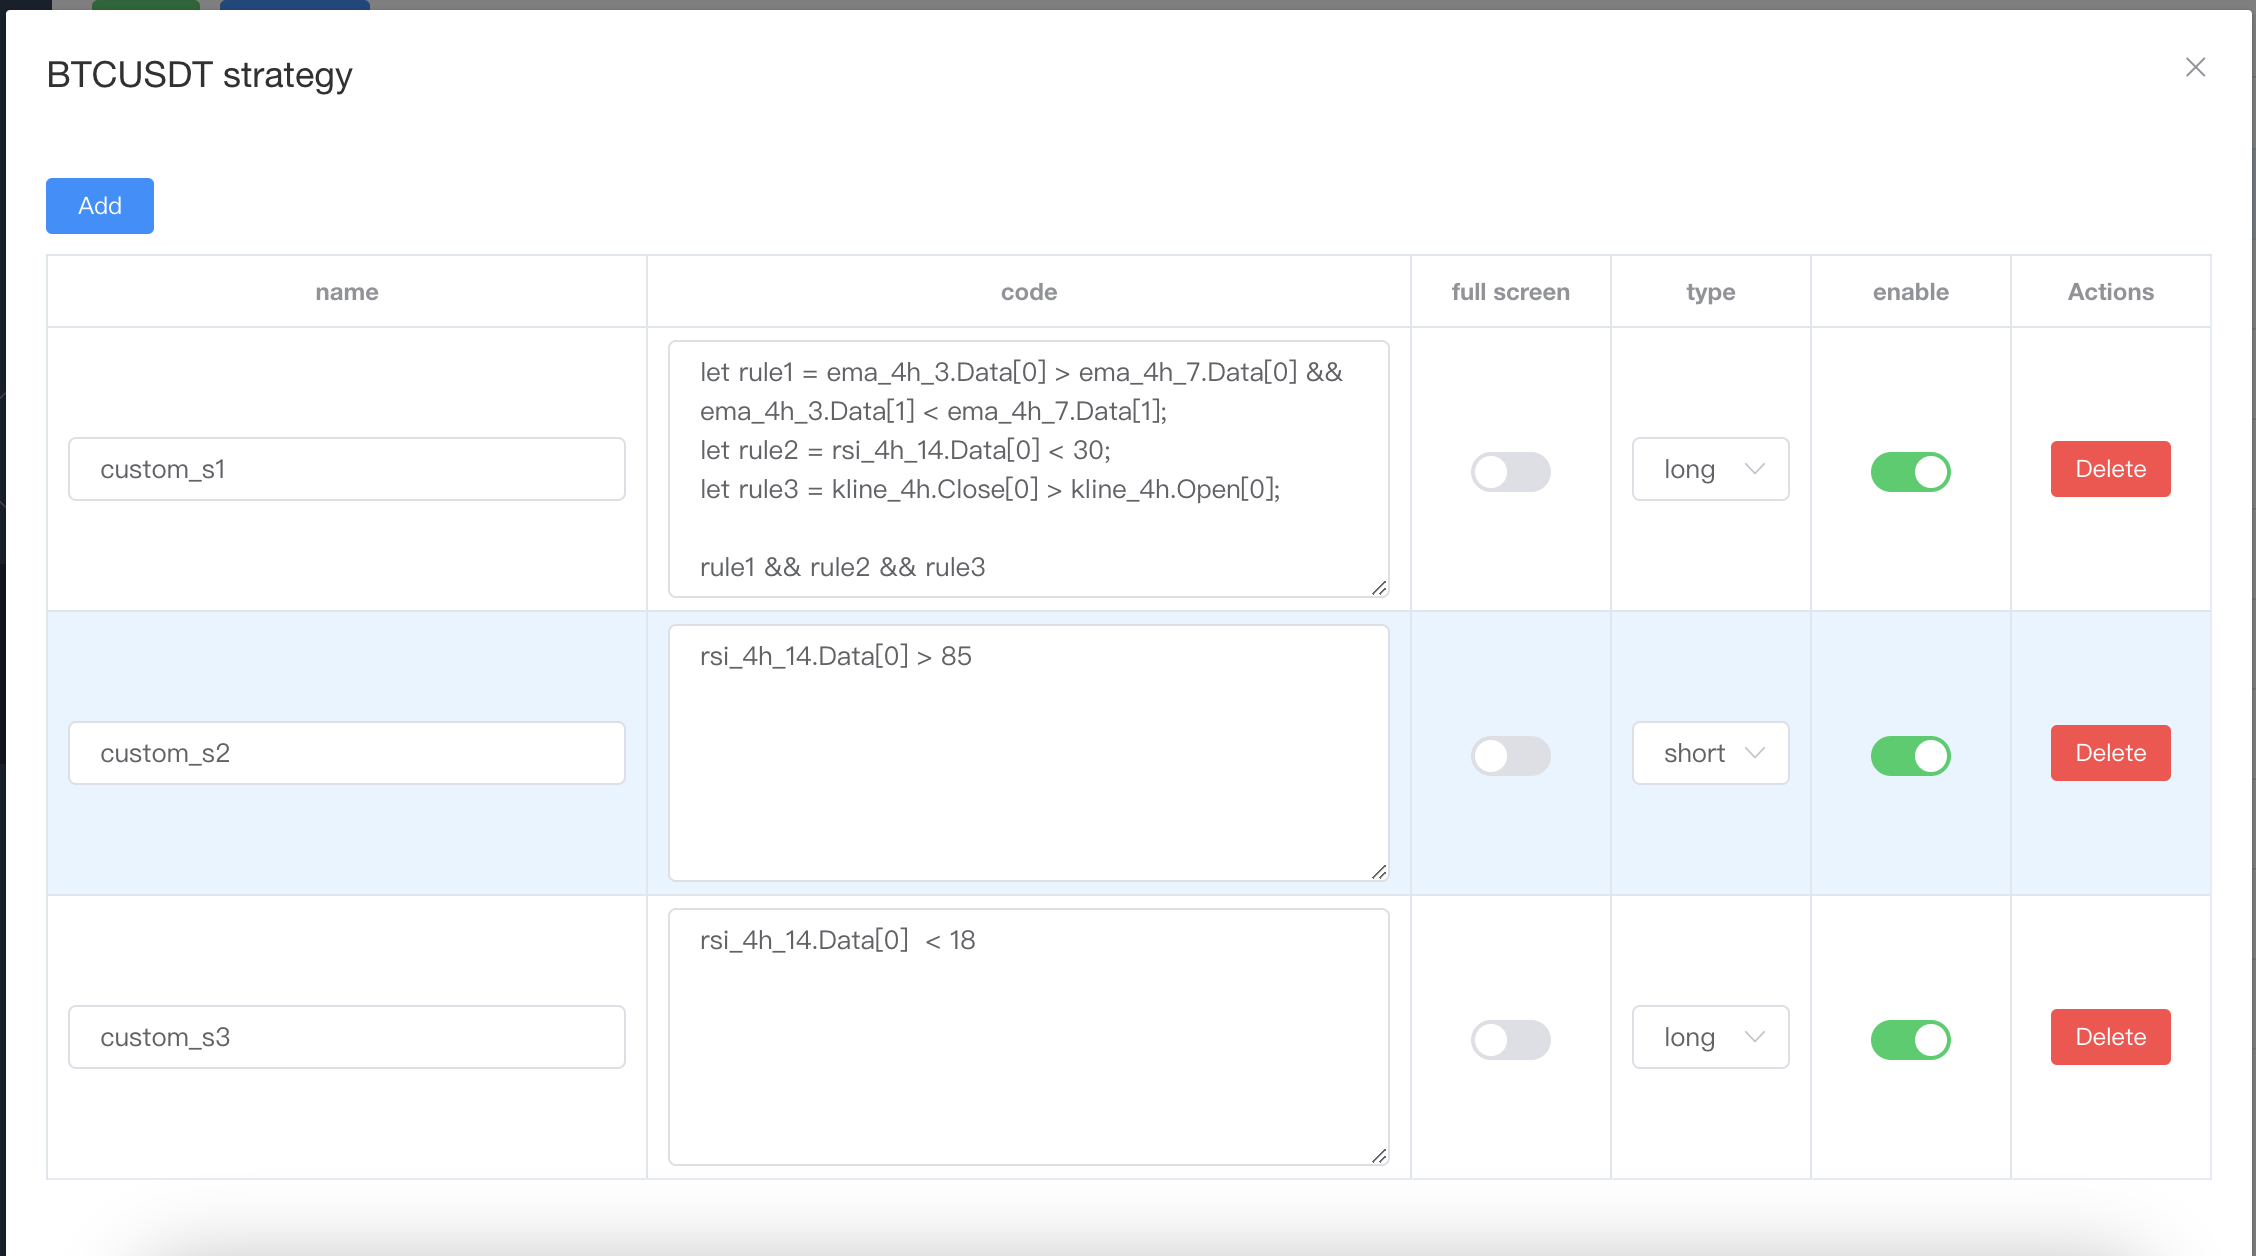Toggle full screen for custom_s3

pyautogui.click(x=1510, y=1040)
